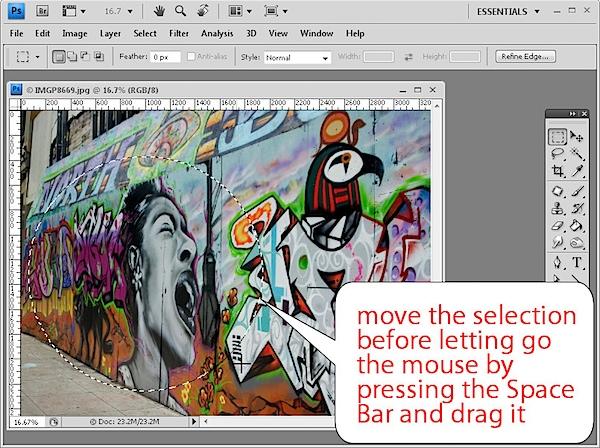Expand the Tools panel with double arrows

pos(572,114)
